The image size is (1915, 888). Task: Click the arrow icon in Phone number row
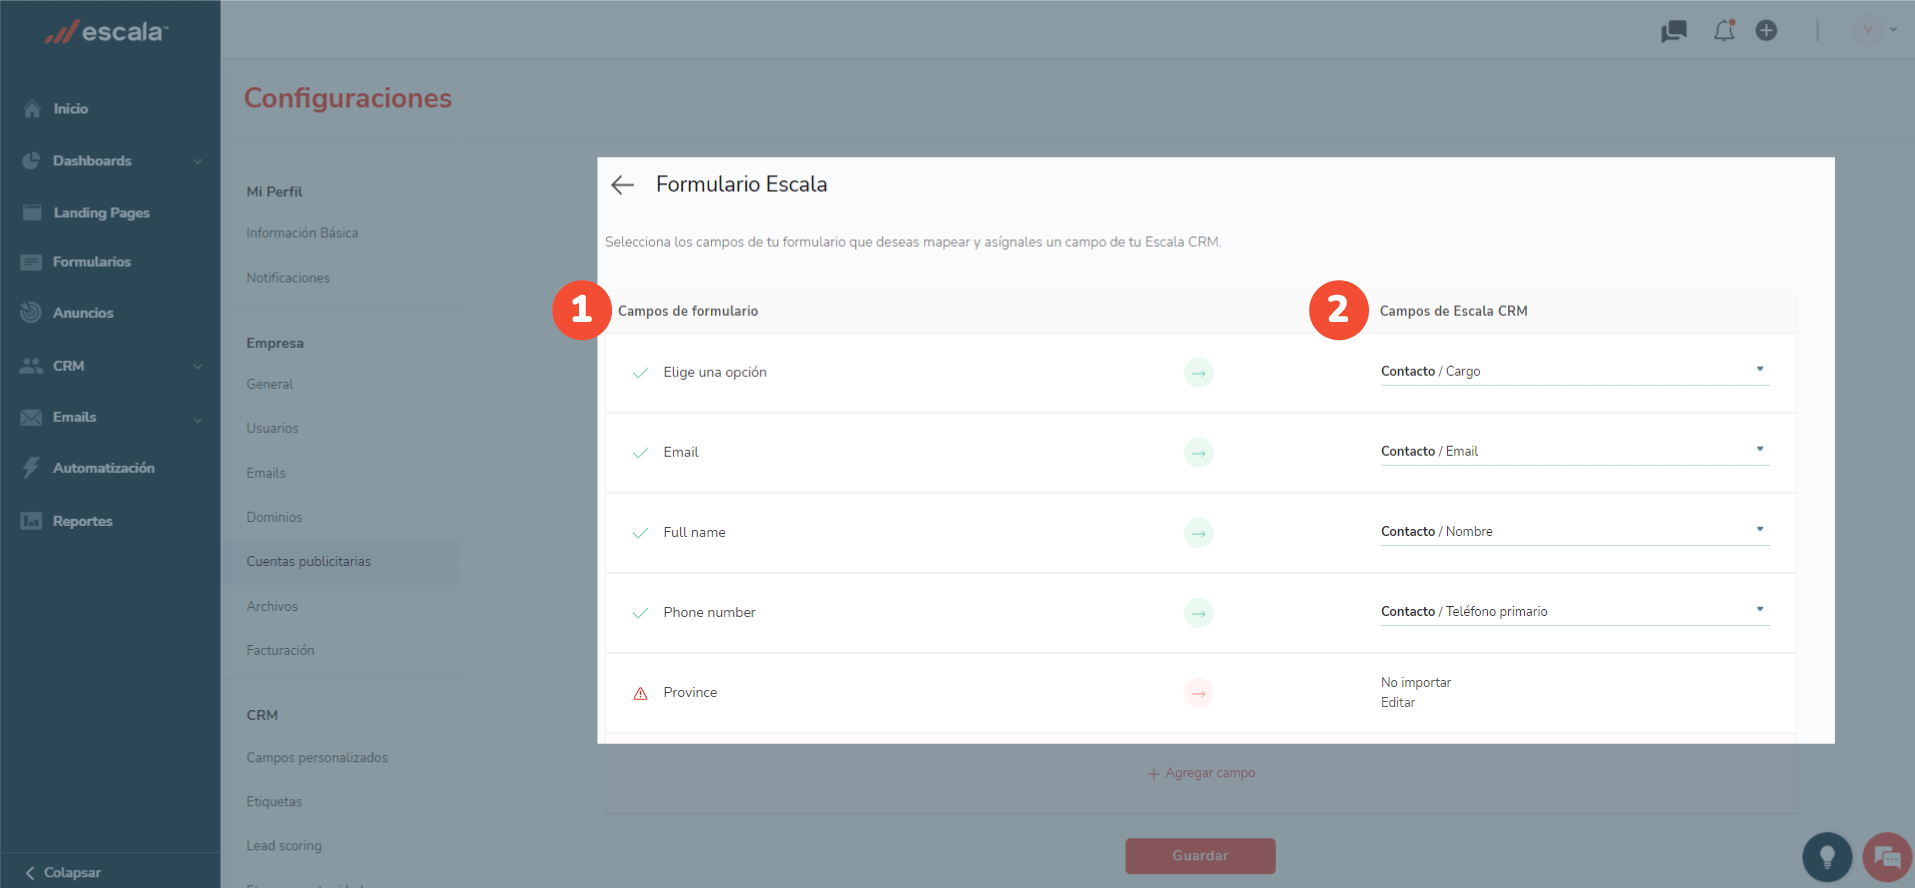(1198, 613)
